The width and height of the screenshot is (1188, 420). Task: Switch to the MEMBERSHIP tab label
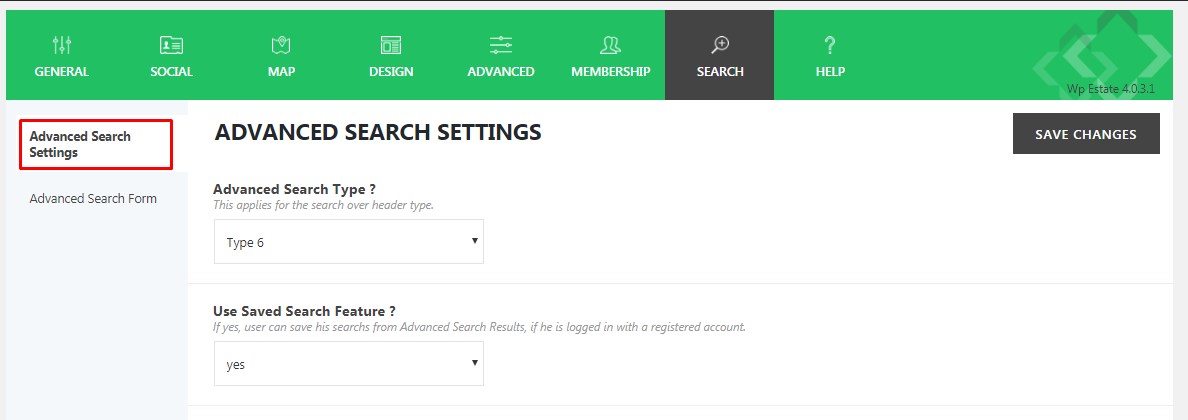(611, 72)
